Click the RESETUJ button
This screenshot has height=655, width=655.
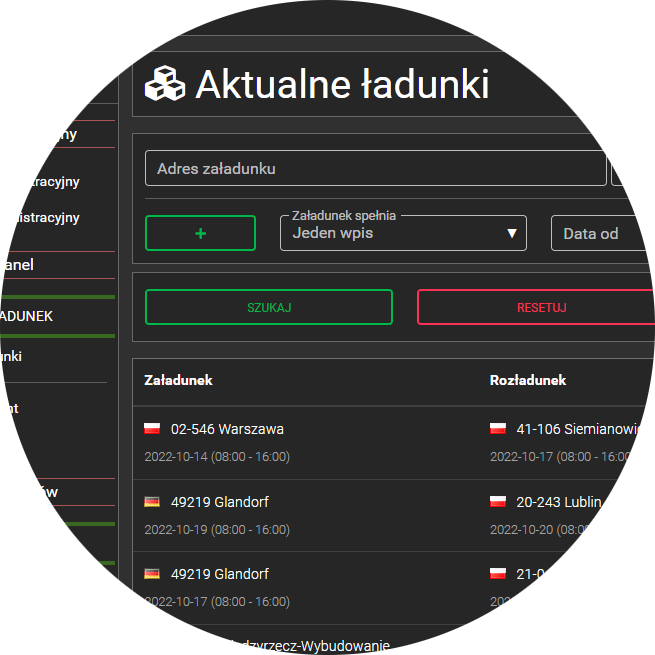point(536,307)
